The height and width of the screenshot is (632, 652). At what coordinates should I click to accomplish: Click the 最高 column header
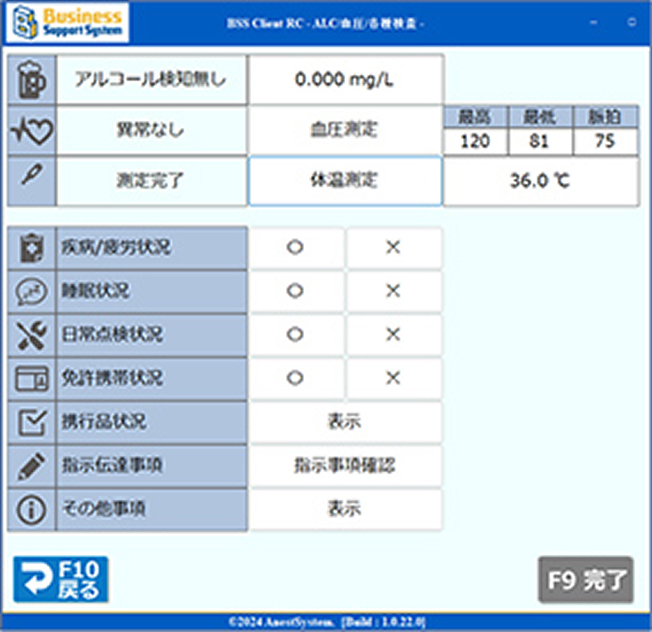click(x=475, y=117)
